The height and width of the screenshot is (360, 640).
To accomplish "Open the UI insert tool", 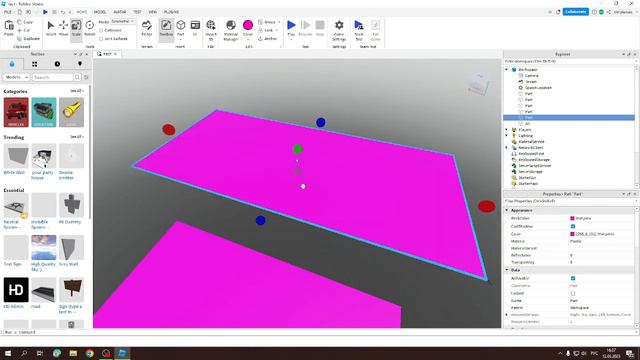I will (x=195, y=29).
